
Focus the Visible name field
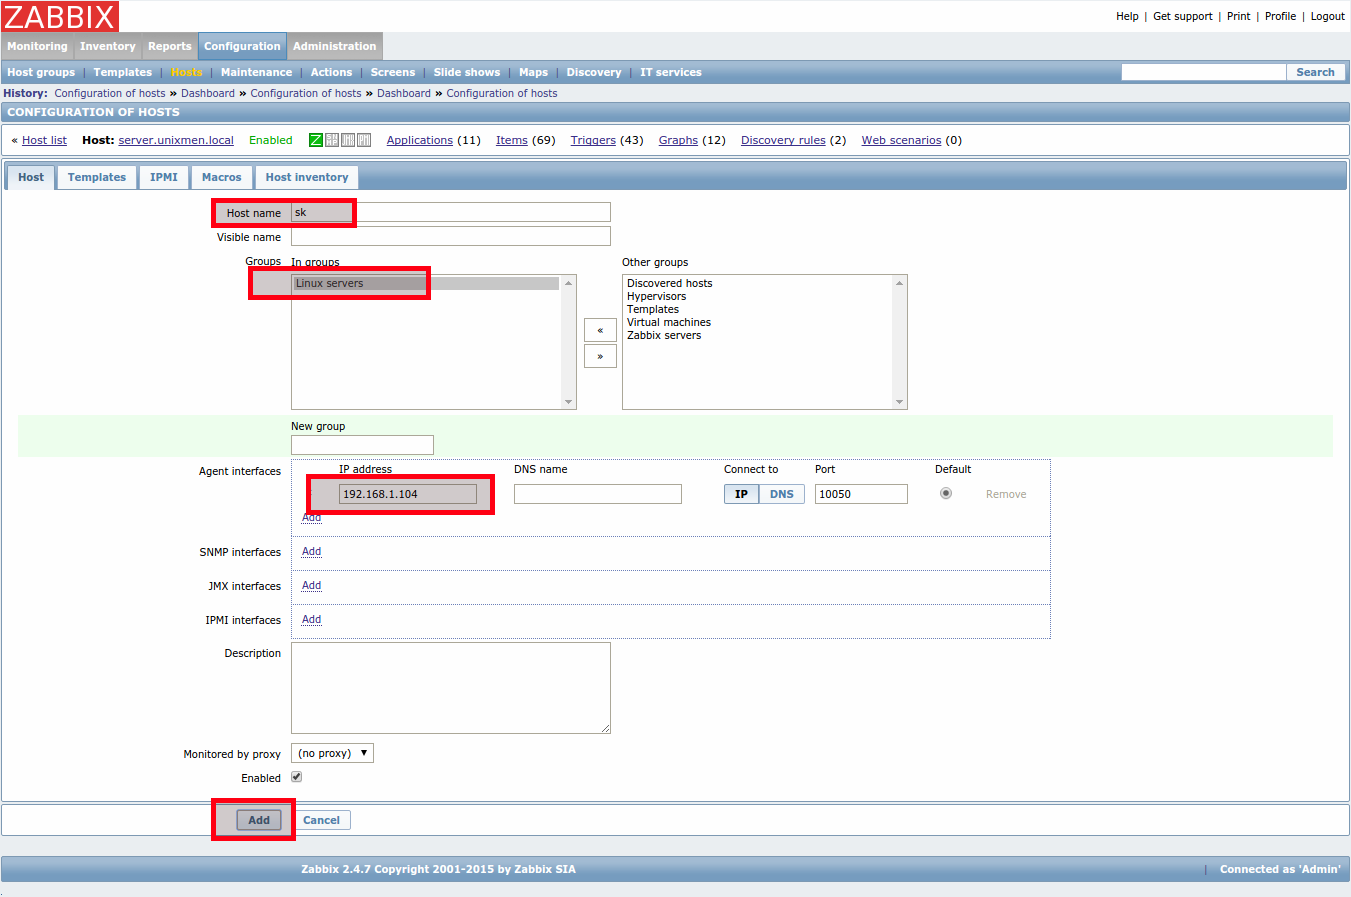pos(450,236)
